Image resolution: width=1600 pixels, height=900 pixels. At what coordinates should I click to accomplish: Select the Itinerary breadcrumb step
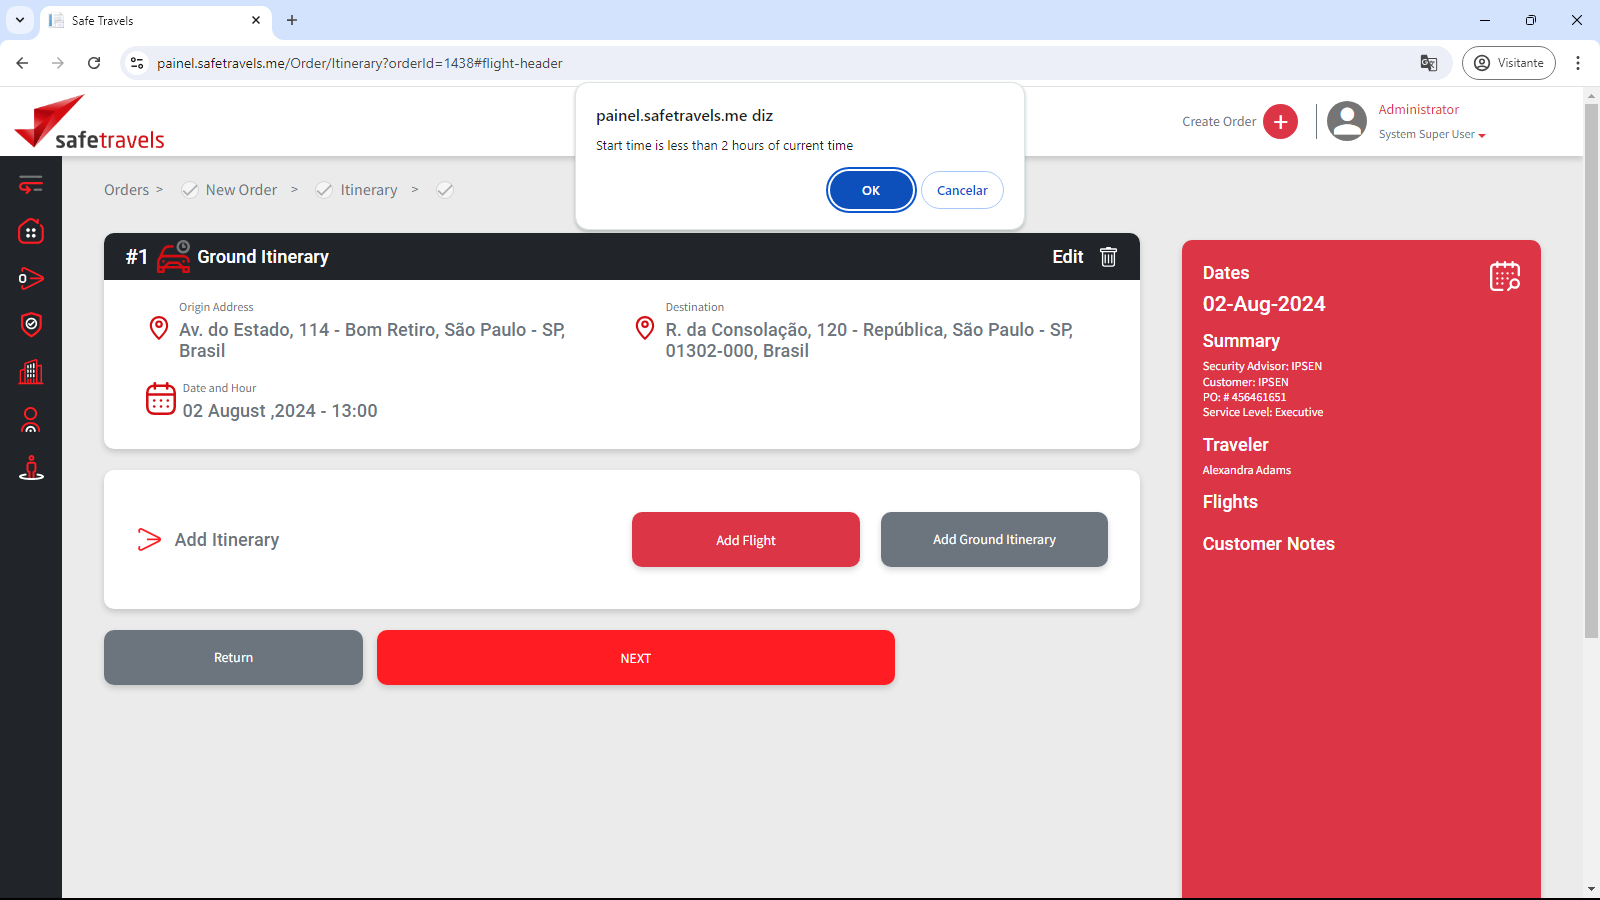coord(368,190)
